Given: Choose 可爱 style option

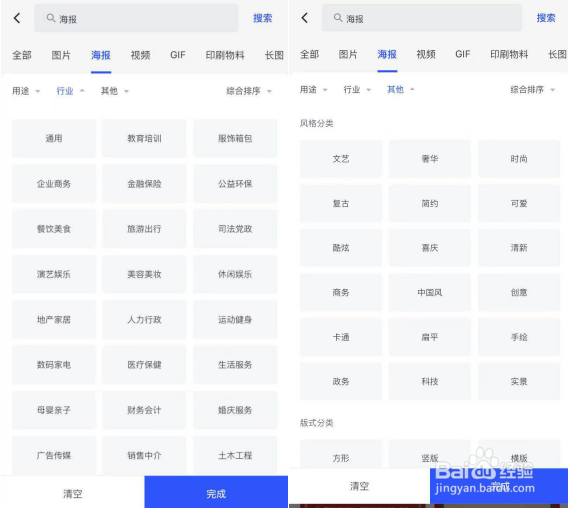Looking at the screenshot, I should [519, 203].
